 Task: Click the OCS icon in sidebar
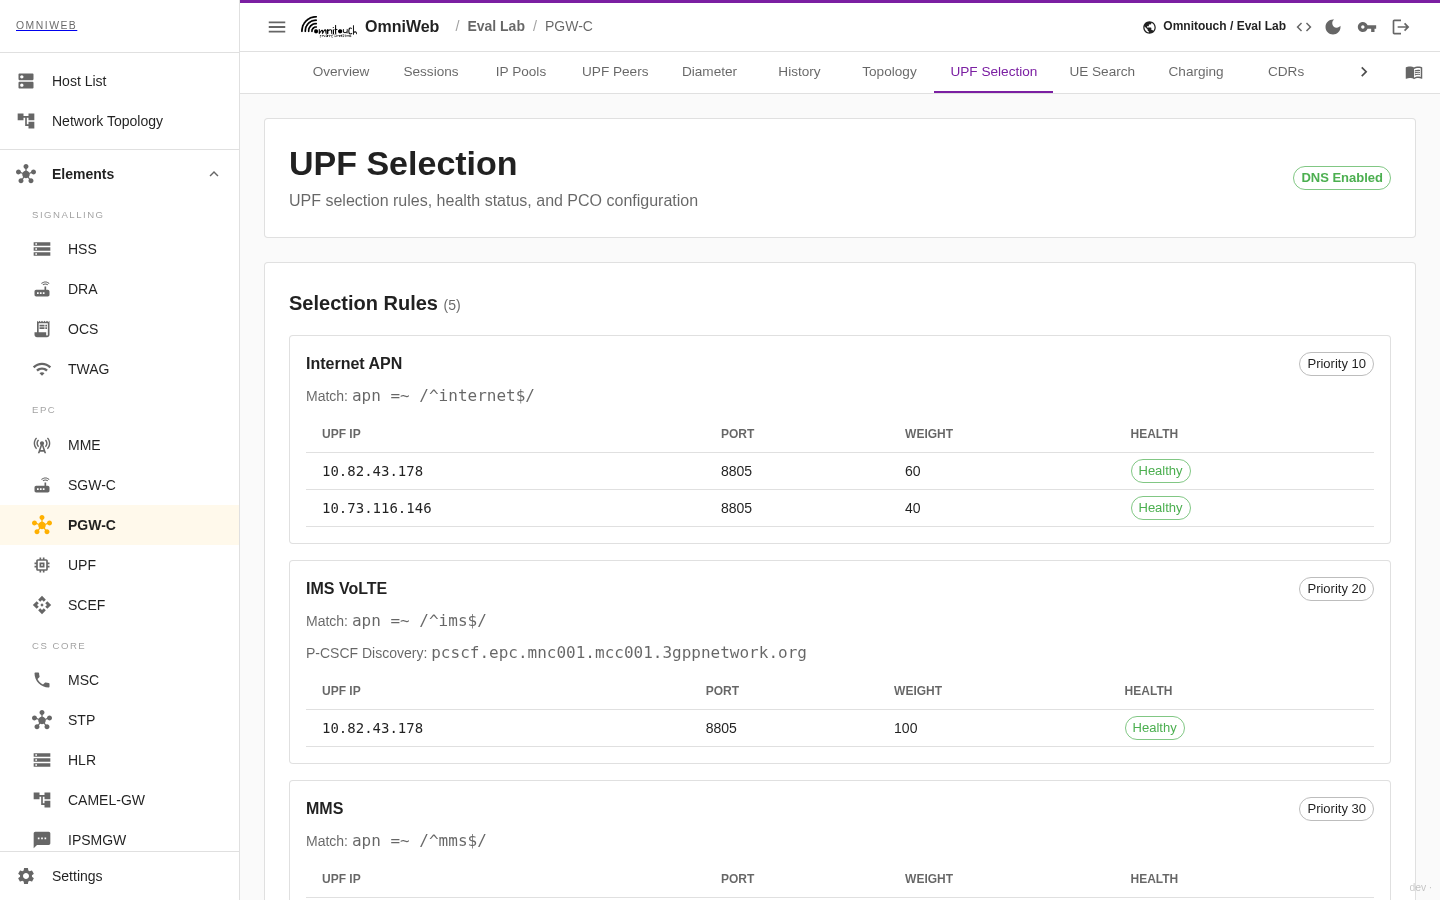tap(42, 329)
